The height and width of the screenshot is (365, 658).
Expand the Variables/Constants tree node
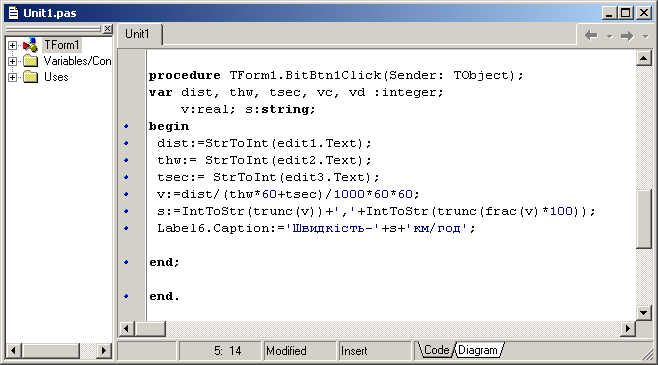(x=13, y=61)
